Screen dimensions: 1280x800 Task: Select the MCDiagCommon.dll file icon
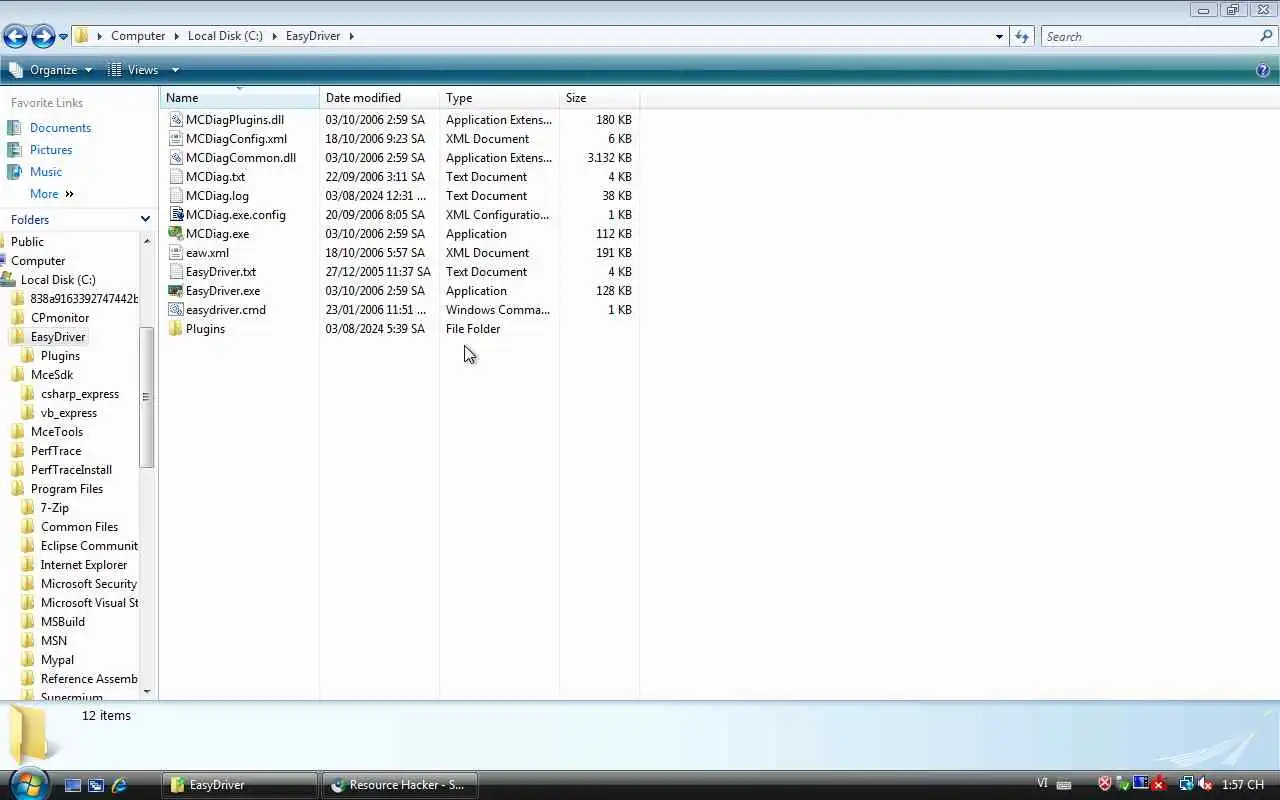(x=176, y=158)
